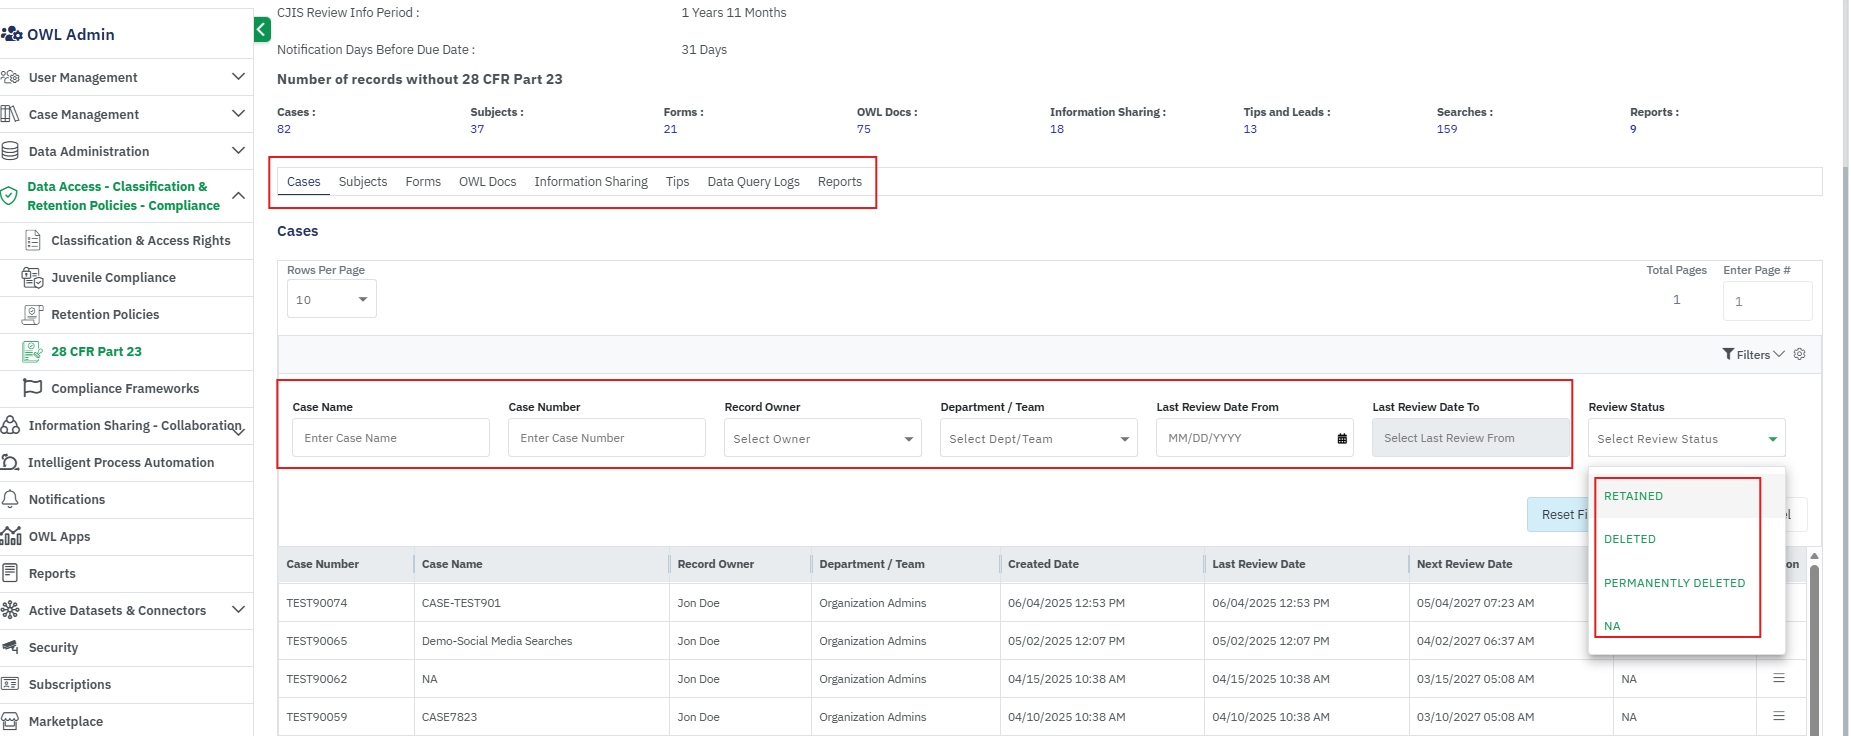
Task: Toggle the Filters panel
Action: (1752, 354)
